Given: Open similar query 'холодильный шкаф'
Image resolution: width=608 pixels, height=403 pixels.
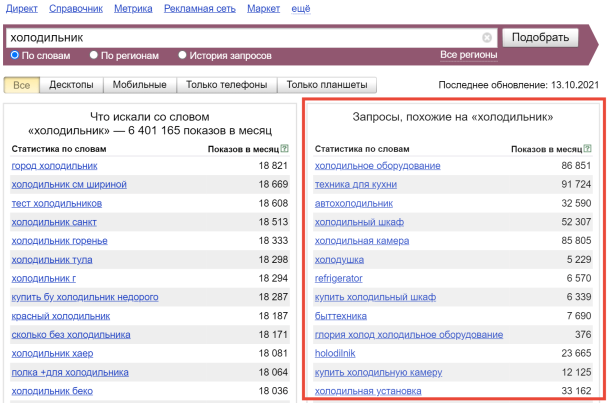Looking at the screenshot, I should point(359,222).
